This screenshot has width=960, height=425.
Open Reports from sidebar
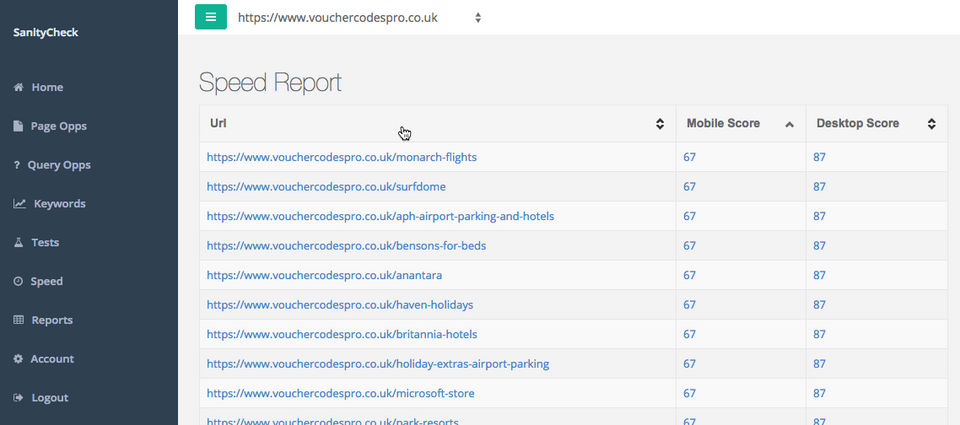click(x=52, y=320)
